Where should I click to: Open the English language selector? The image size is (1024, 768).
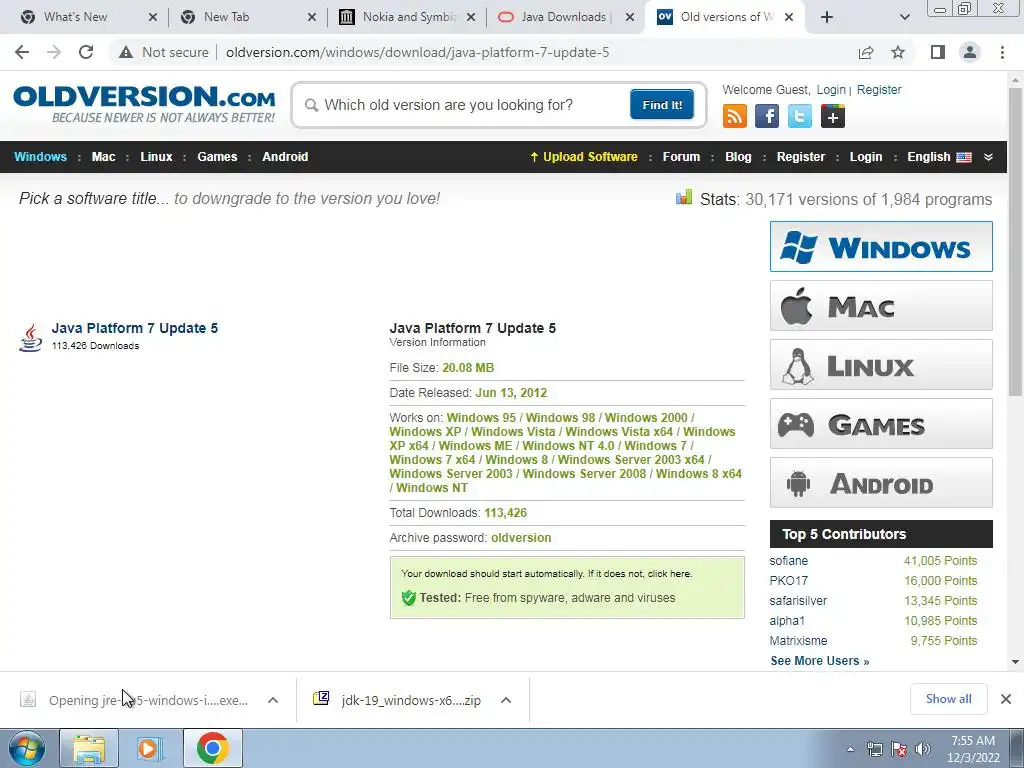pos(939,157)
